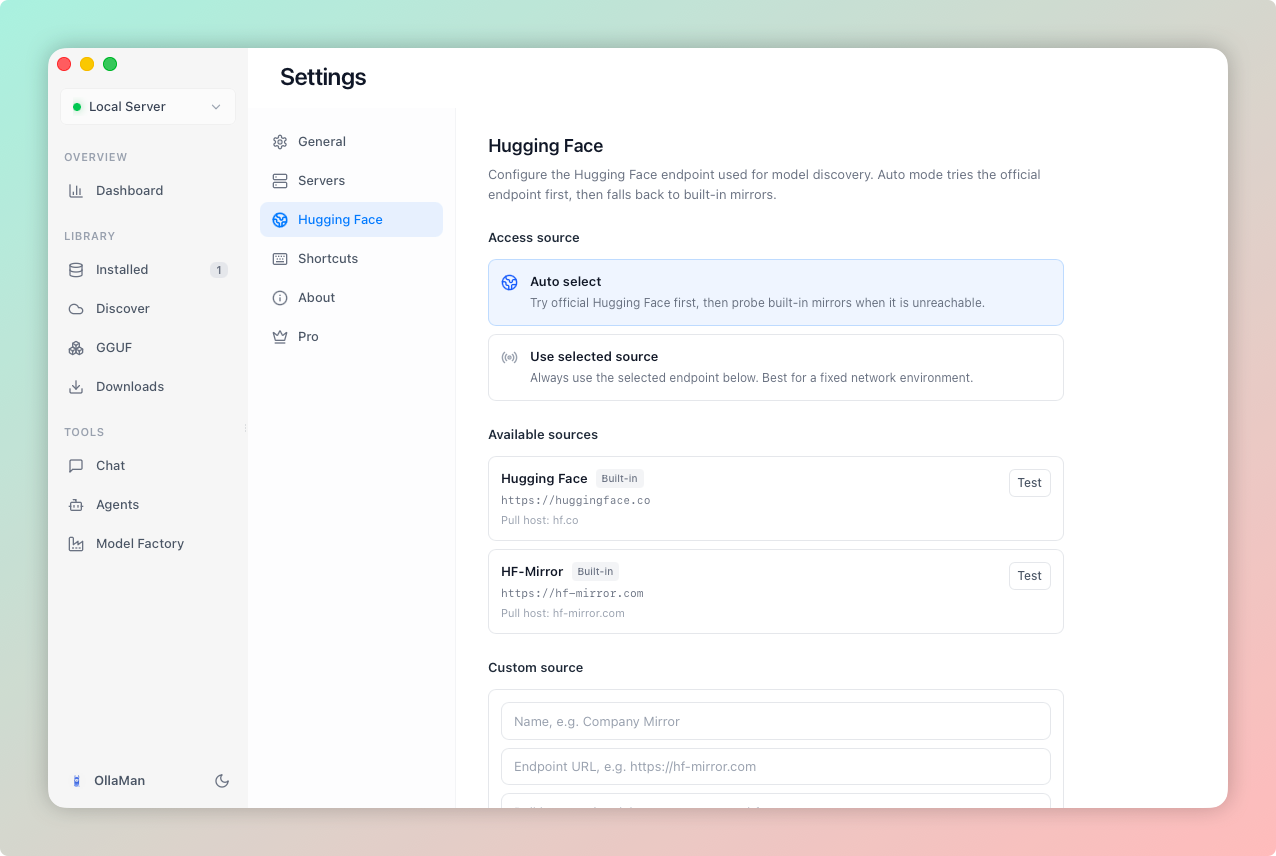Click the Installed database icon
The width and height of the screenshot is (1276, 856).
[76, 270]
